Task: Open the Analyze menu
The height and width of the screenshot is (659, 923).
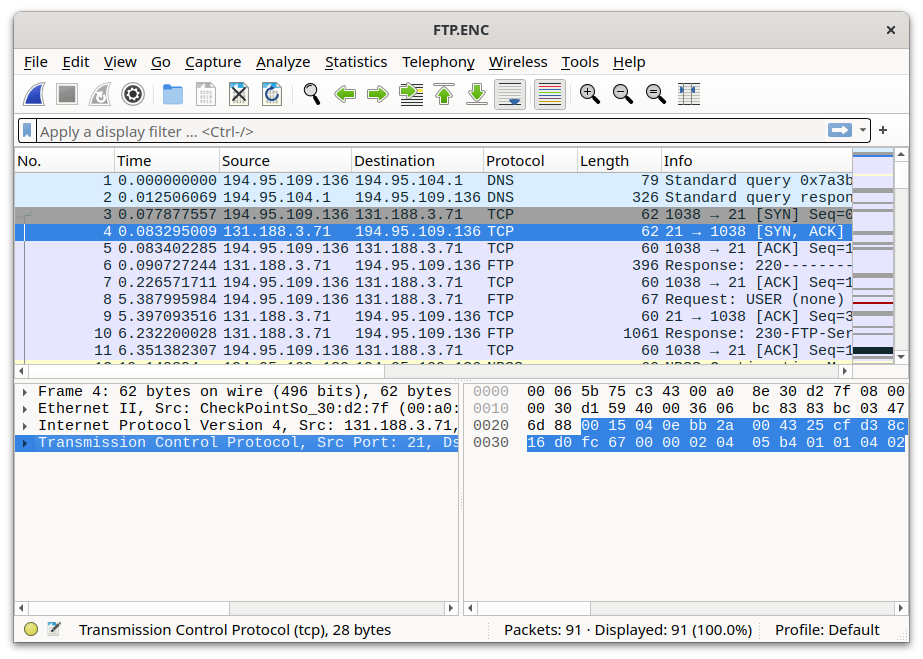Action: coord(283,62)
